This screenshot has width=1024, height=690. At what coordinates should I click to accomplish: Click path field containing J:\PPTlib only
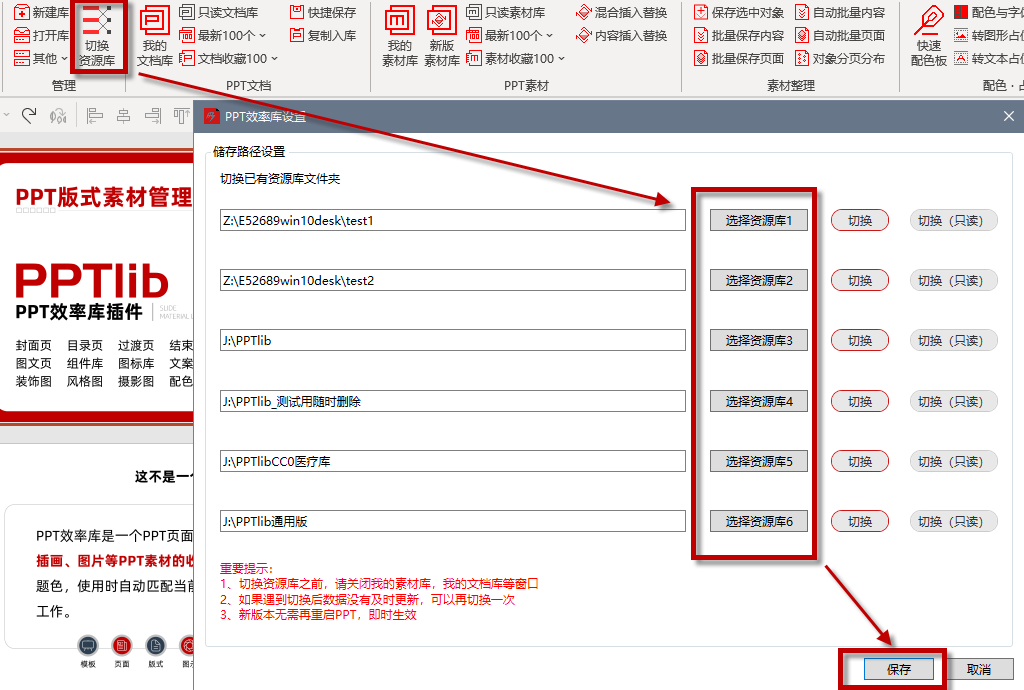click(453, 341)
